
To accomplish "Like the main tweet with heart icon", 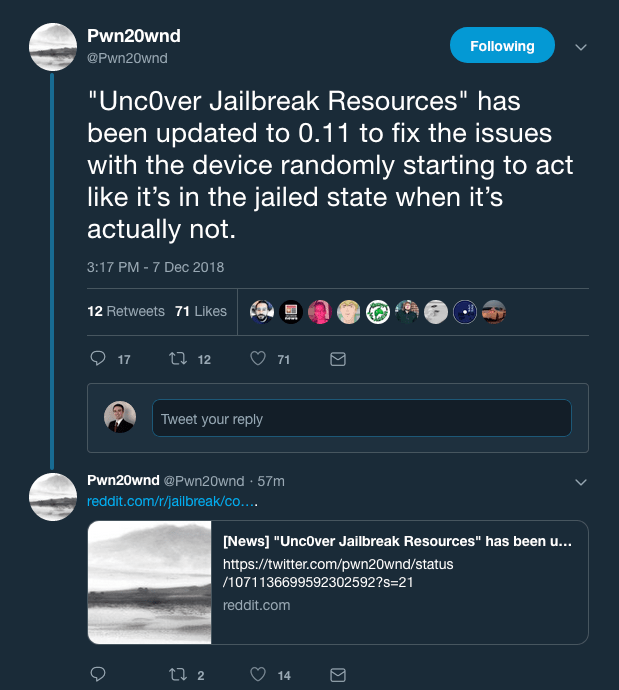I will [258, 359].
